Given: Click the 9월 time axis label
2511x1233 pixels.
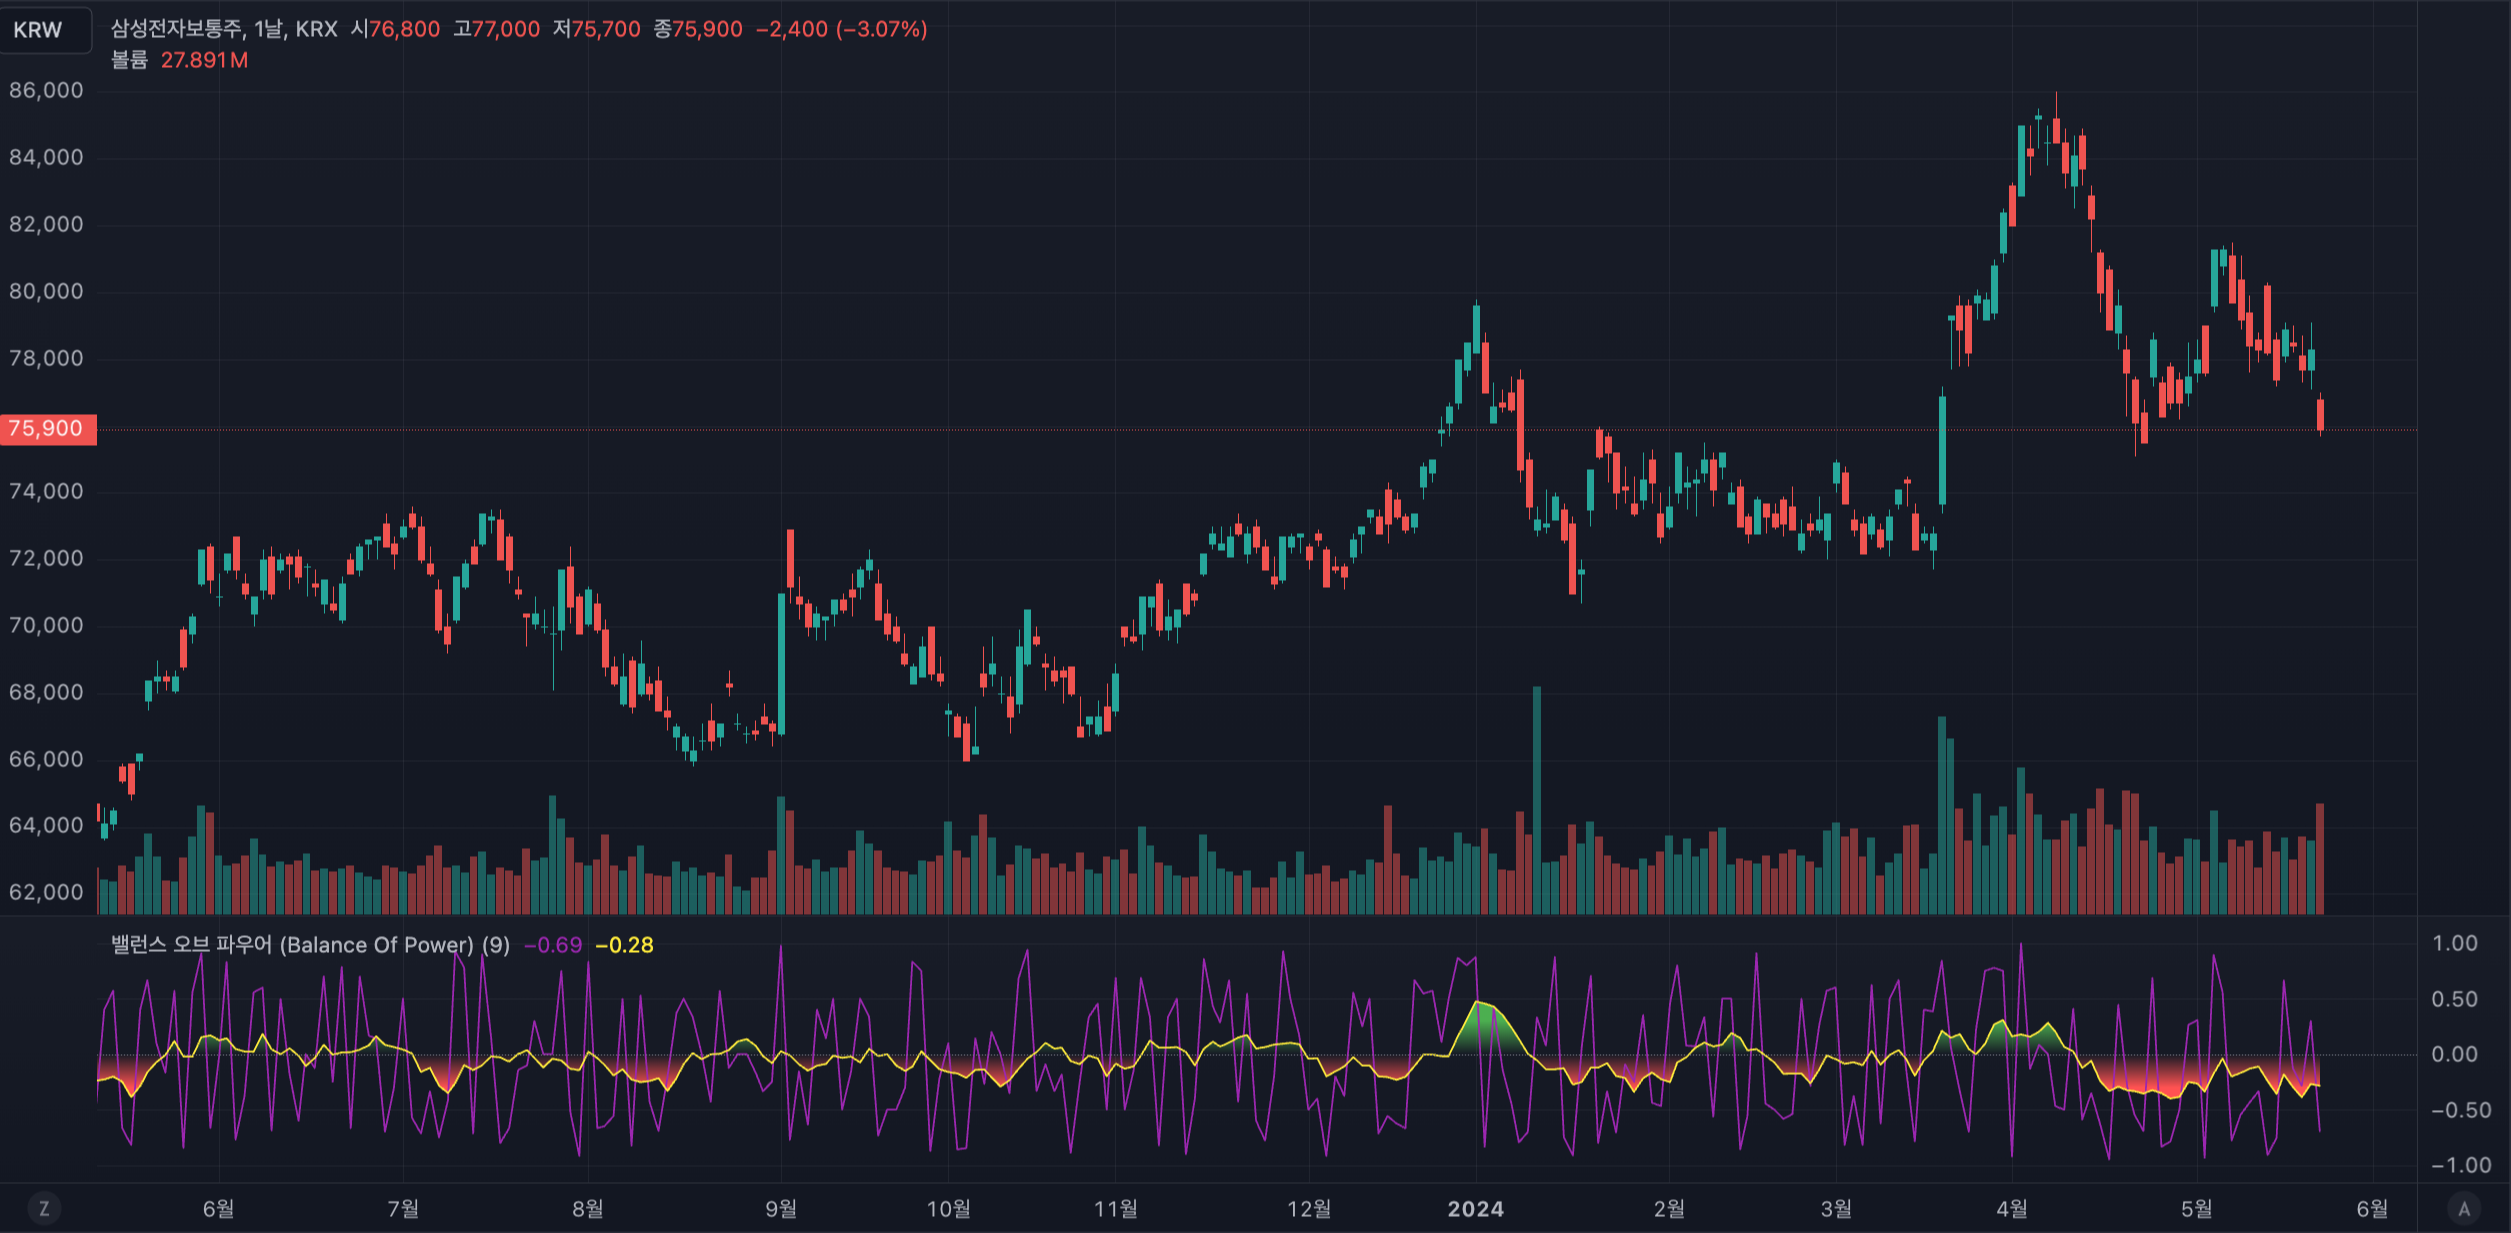Looking at the screenshot, I should pos(781,1209).
